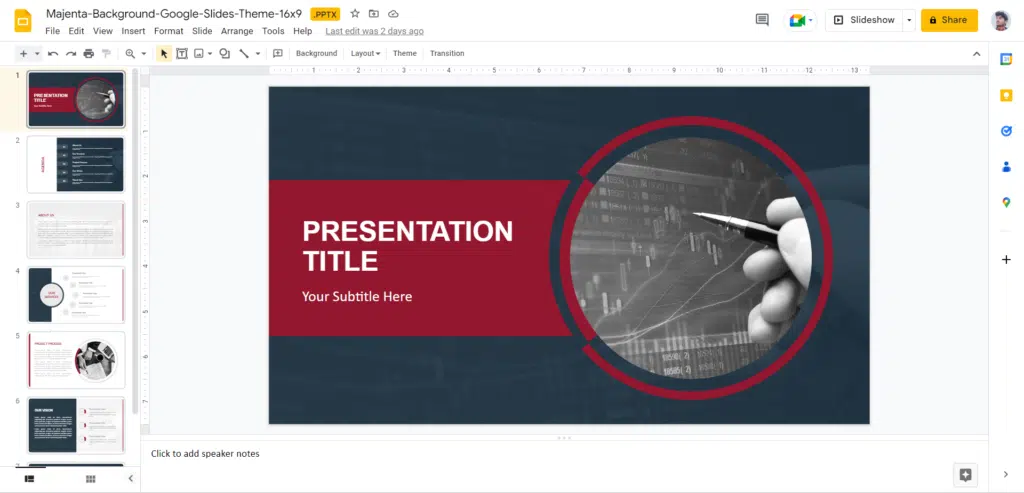The width and height of the screenshot is (1024, 493).
Task: Expand the Slideshow options arrow
Action: [x=908, y=20]
